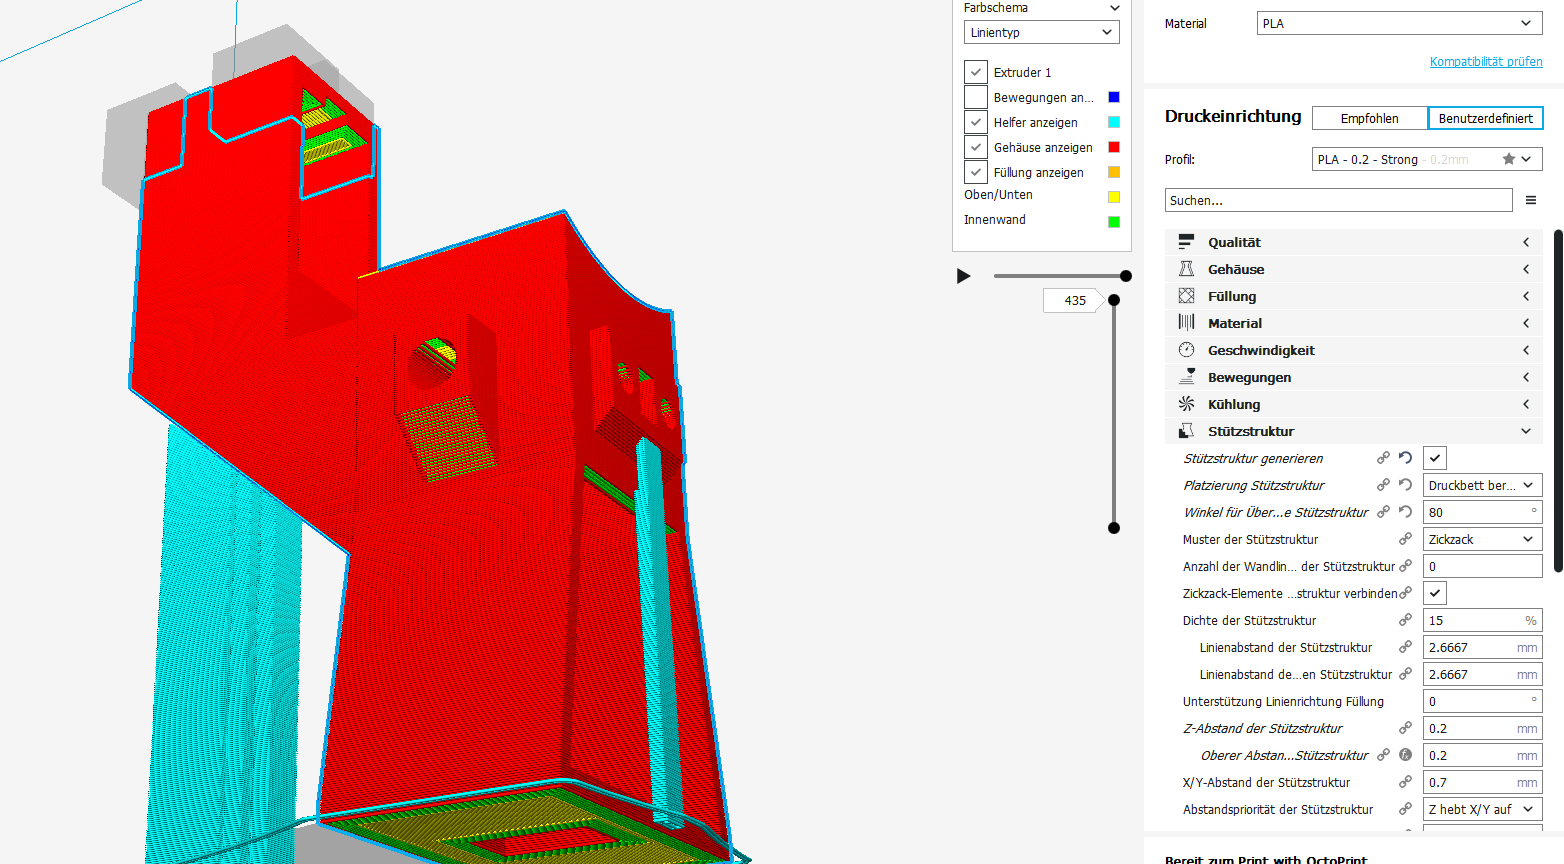Image resolution: width=1564 pixels, height=864 pixels.
Task: Switch to the Empfohlen tab
Action: (1370, 118)
